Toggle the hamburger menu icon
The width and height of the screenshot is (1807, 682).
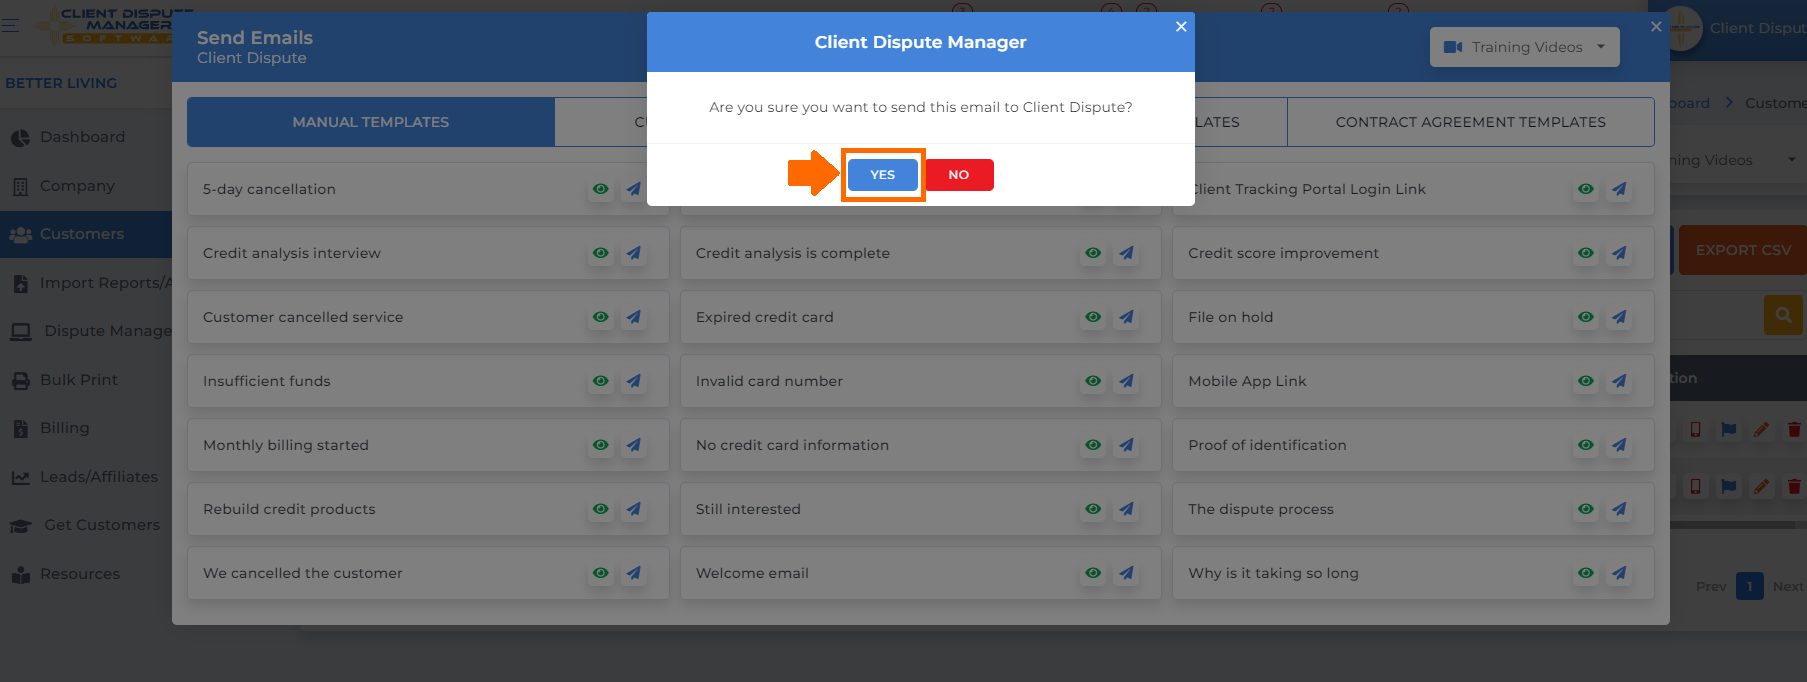coord(11,26)
